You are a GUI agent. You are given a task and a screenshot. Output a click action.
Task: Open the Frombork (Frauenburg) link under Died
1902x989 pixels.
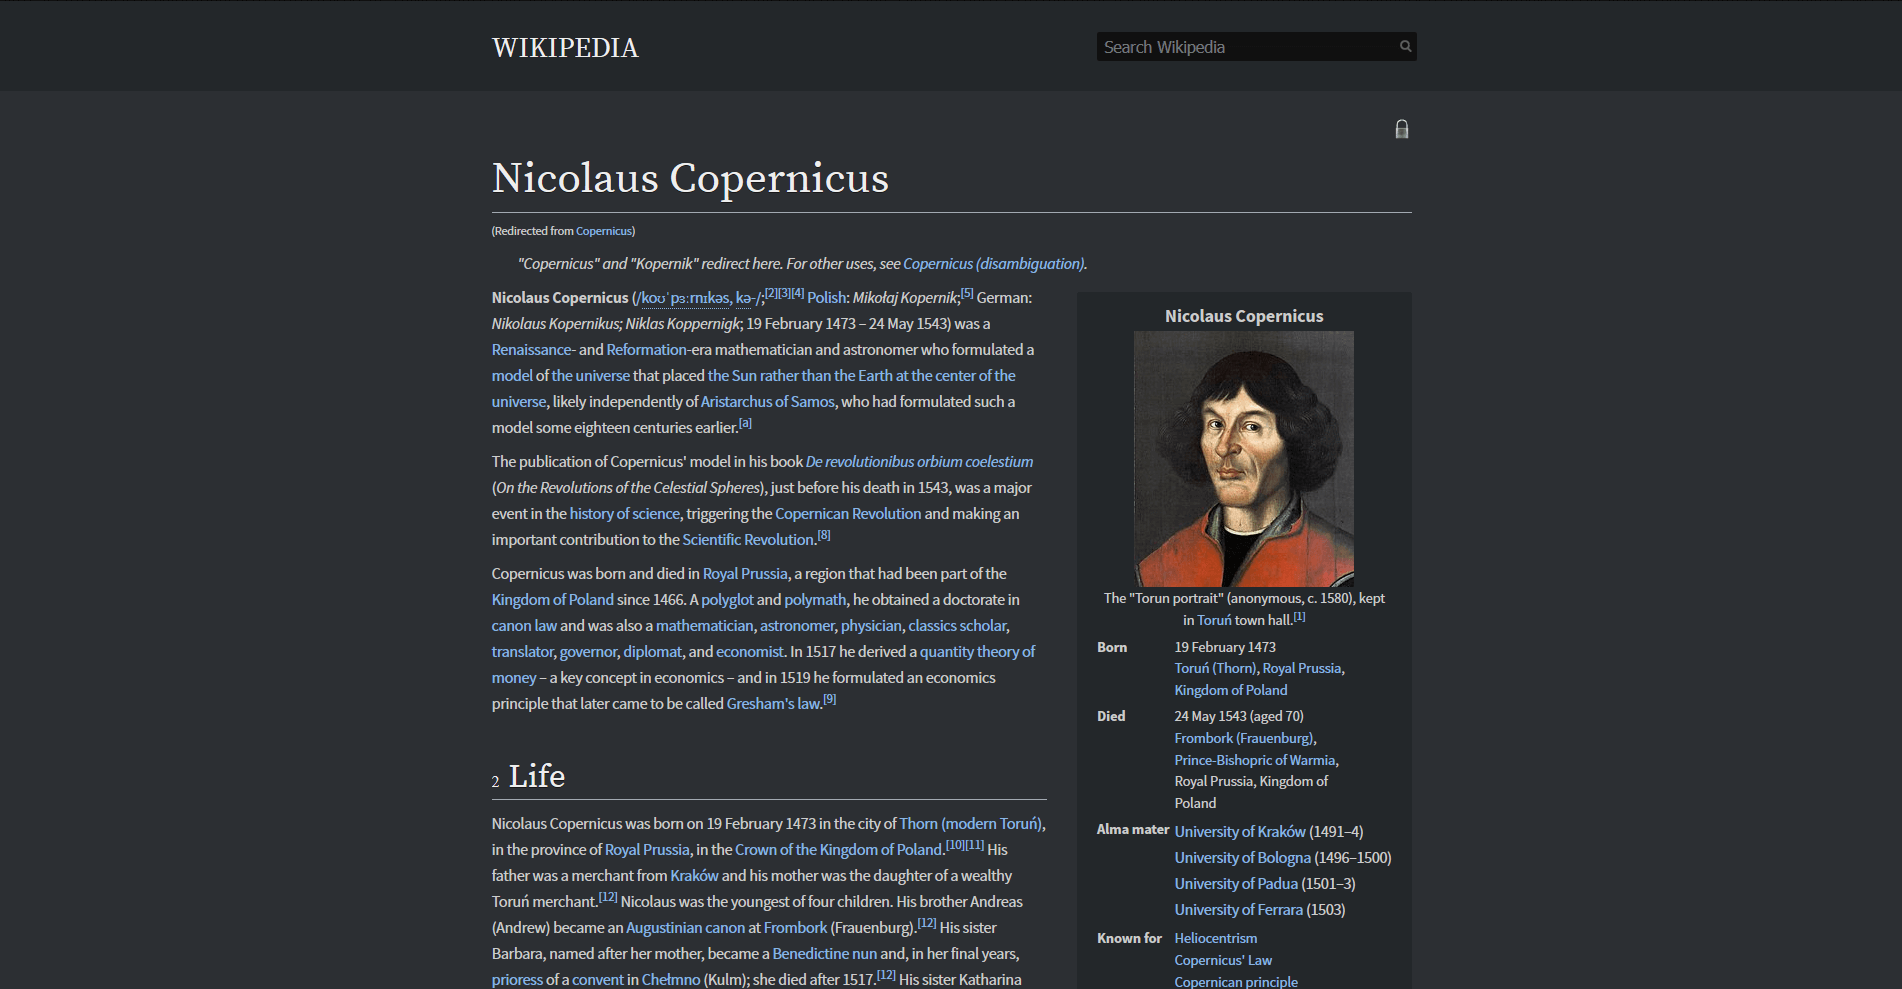[x=1243, y=737]
